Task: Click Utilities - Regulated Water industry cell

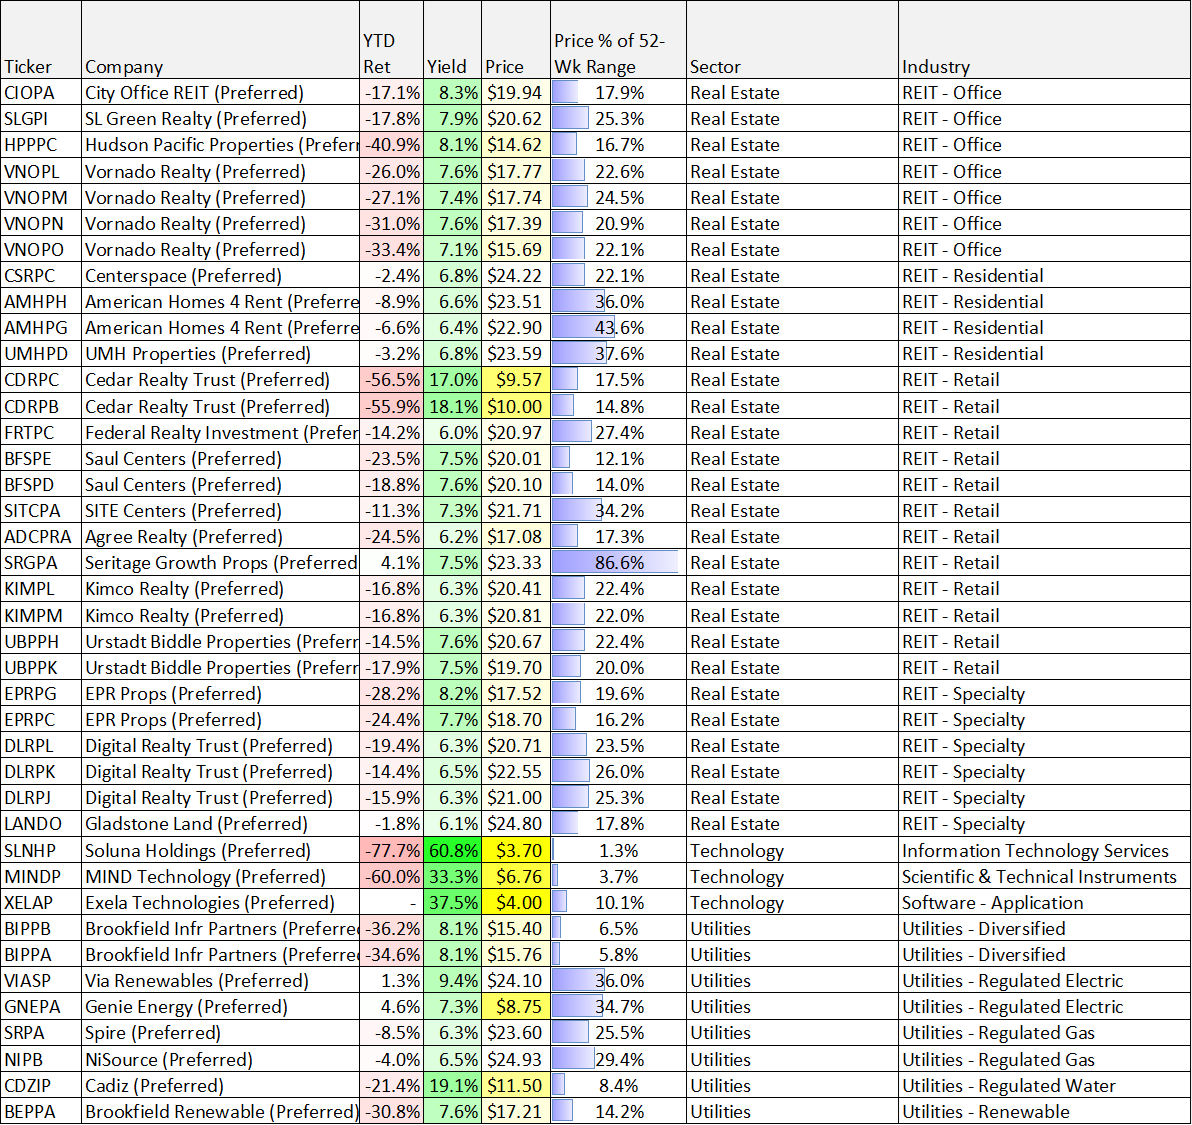Action: click(x=1045, y=1085)
